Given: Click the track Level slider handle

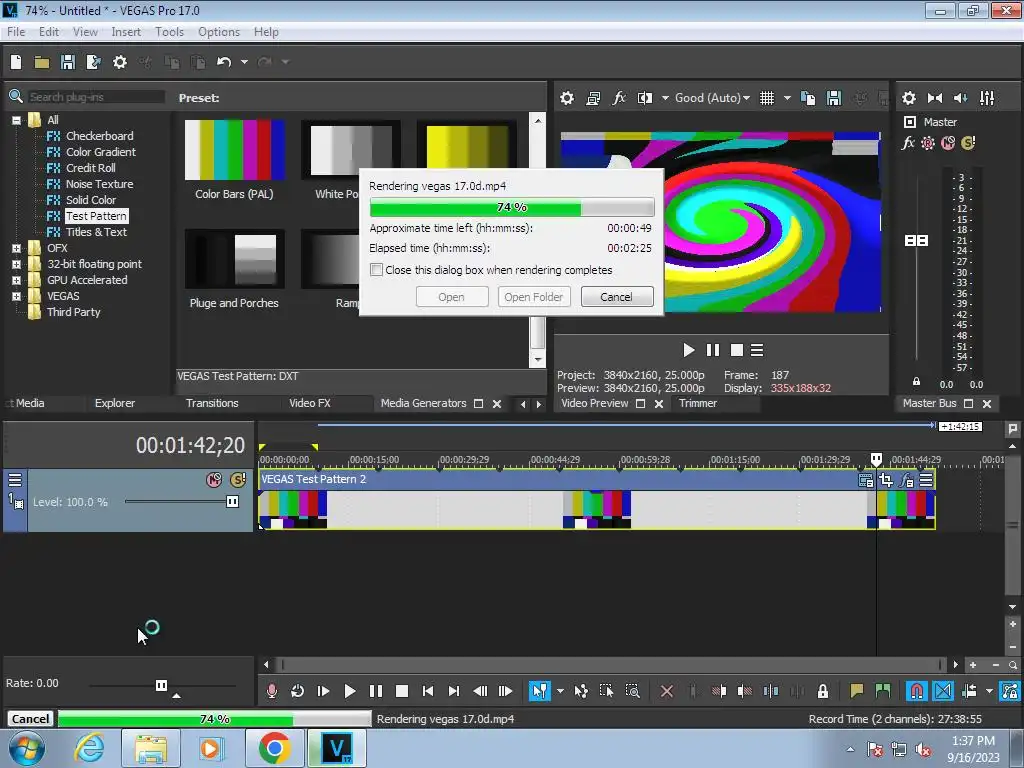Looking at the screenshot, I should point(232,502).
